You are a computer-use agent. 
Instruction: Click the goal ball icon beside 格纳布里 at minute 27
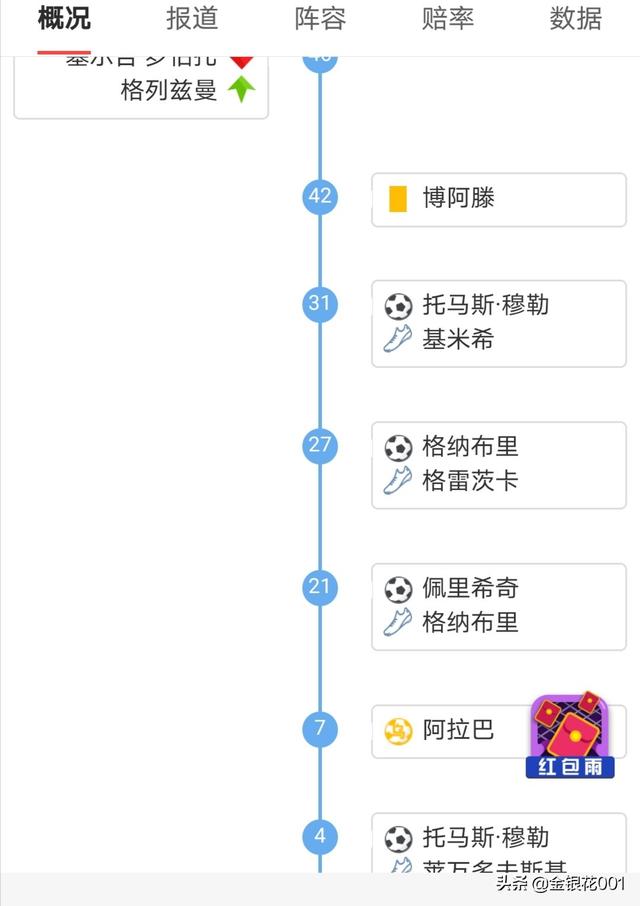tap(399, 448)
